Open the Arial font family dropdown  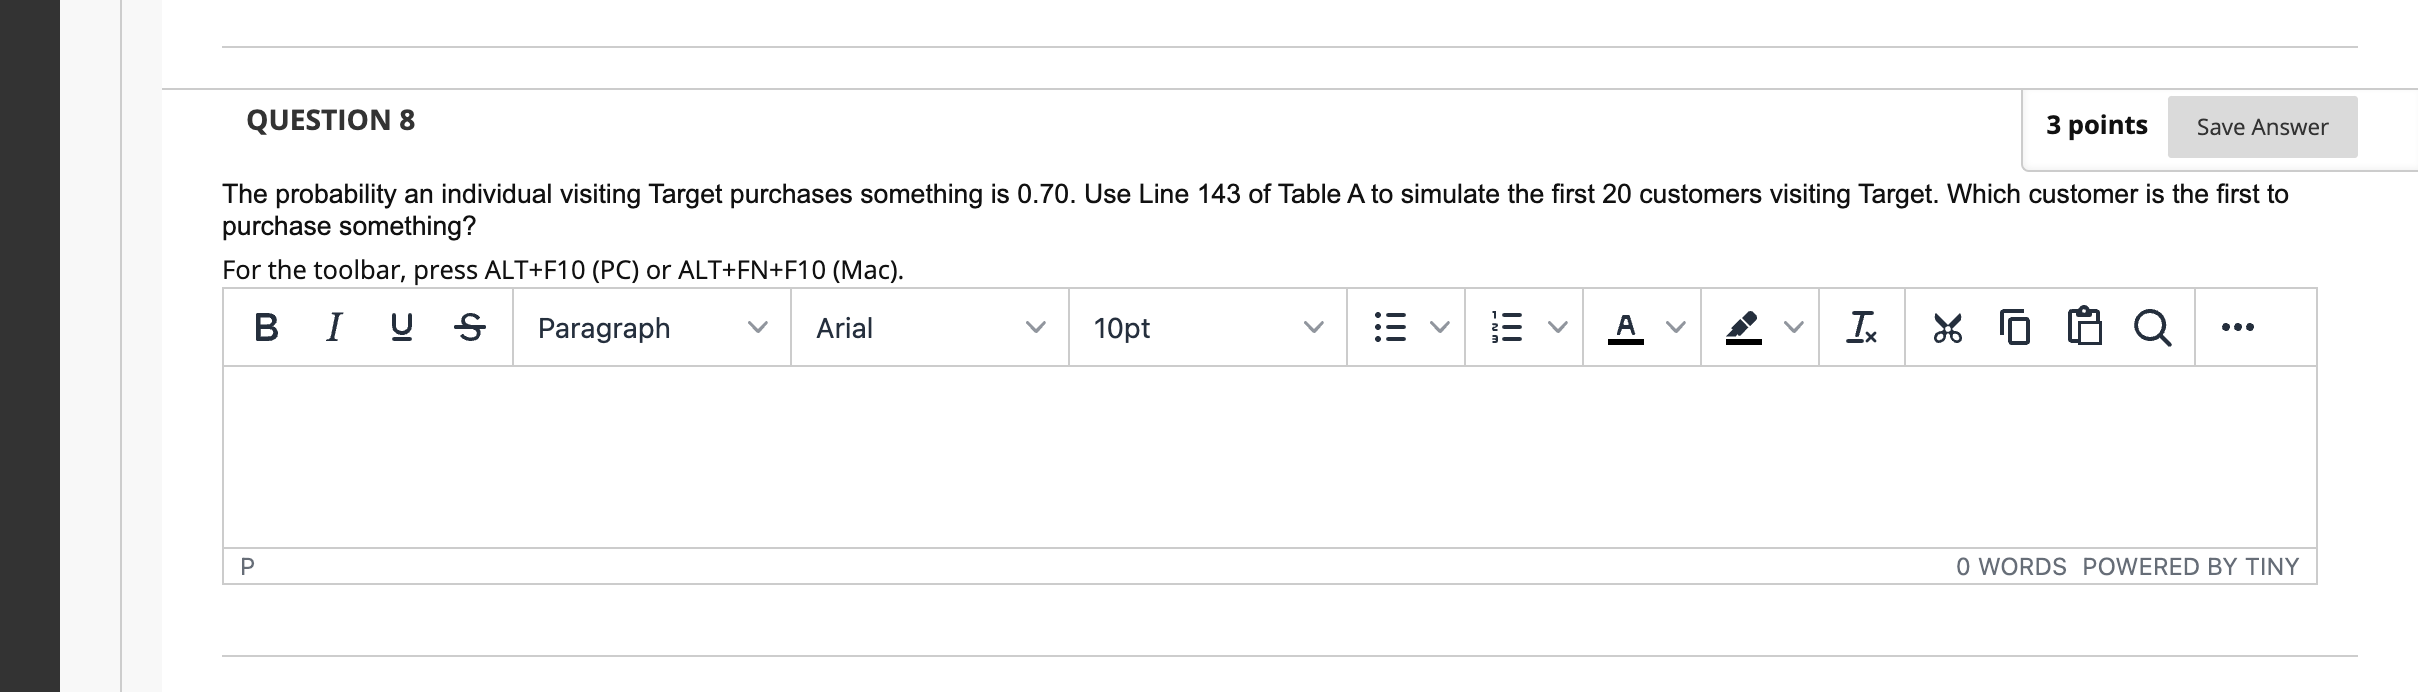tap(930, 328)
